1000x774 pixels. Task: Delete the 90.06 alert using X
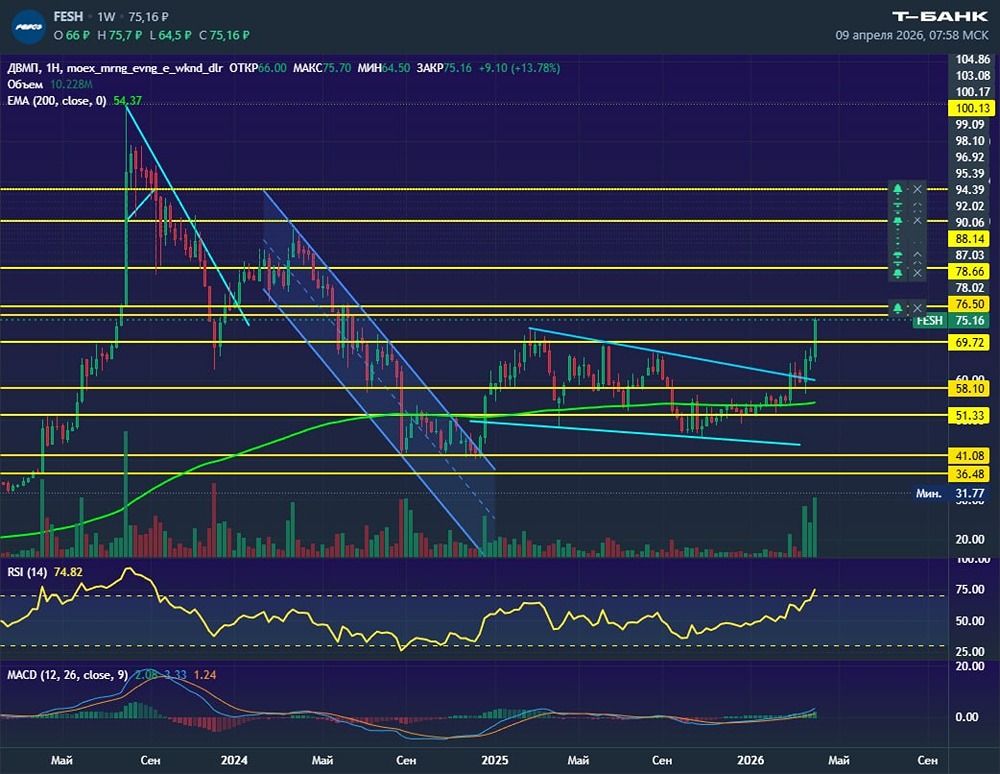click(x=917, y=220)
